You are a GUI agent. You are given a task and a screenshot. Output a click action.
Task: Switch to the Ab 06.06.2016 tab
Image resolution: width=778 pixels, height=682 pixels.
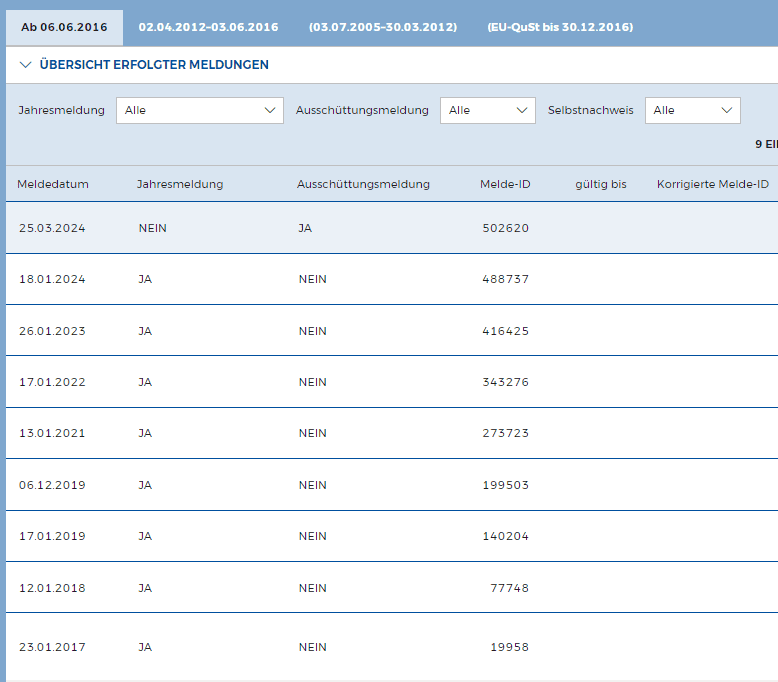tap(64, 27)
